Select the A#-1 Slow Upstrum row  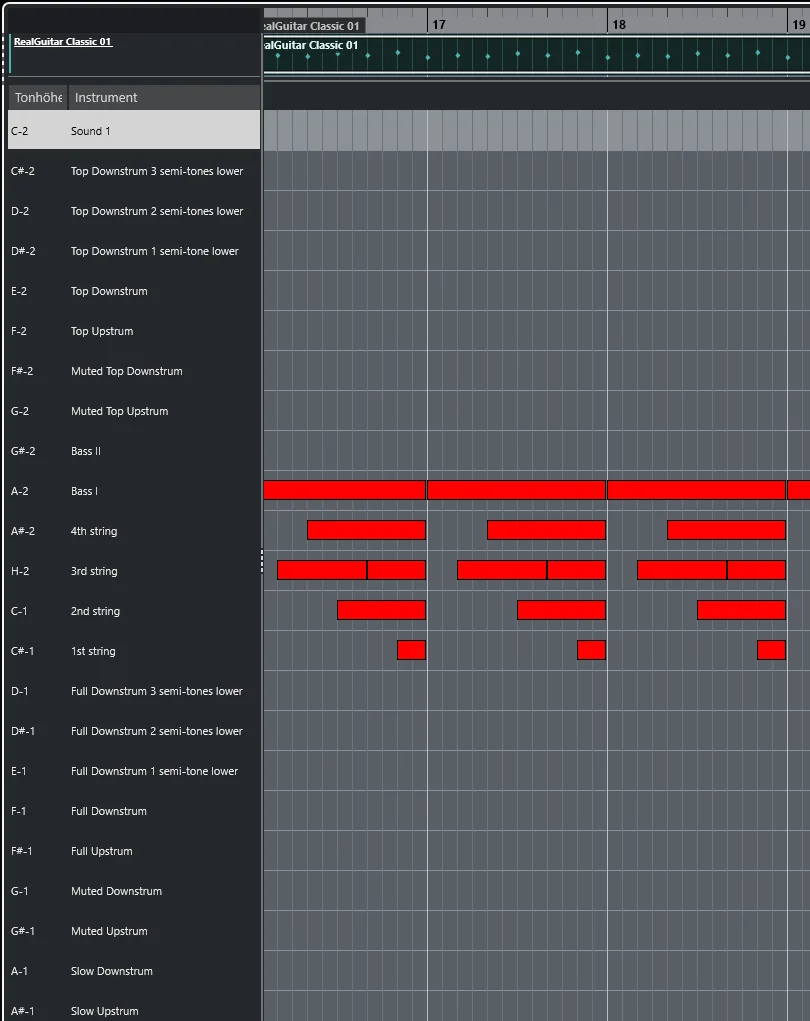[134, 1011]
